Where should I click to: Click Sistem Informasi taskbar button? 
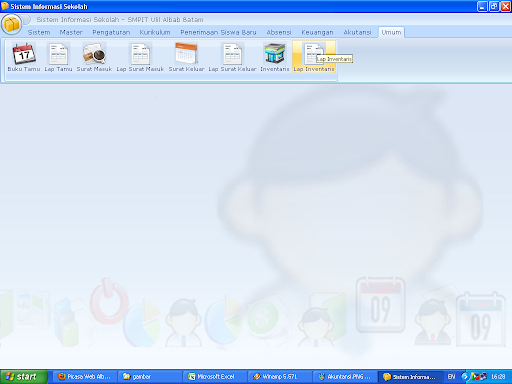click(x=410, y=377)
